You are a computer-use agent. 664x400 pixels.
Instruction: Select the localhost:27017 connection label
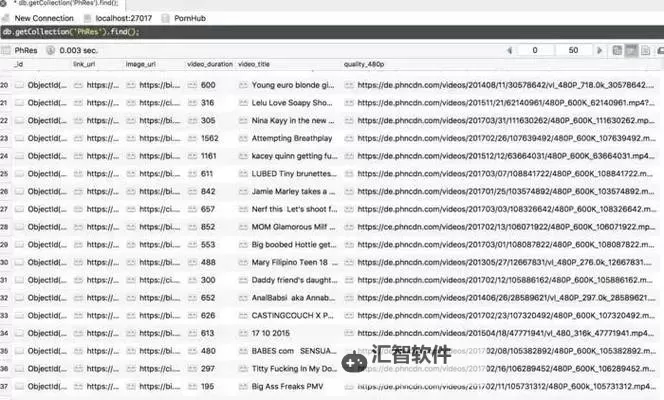point(124,18)
